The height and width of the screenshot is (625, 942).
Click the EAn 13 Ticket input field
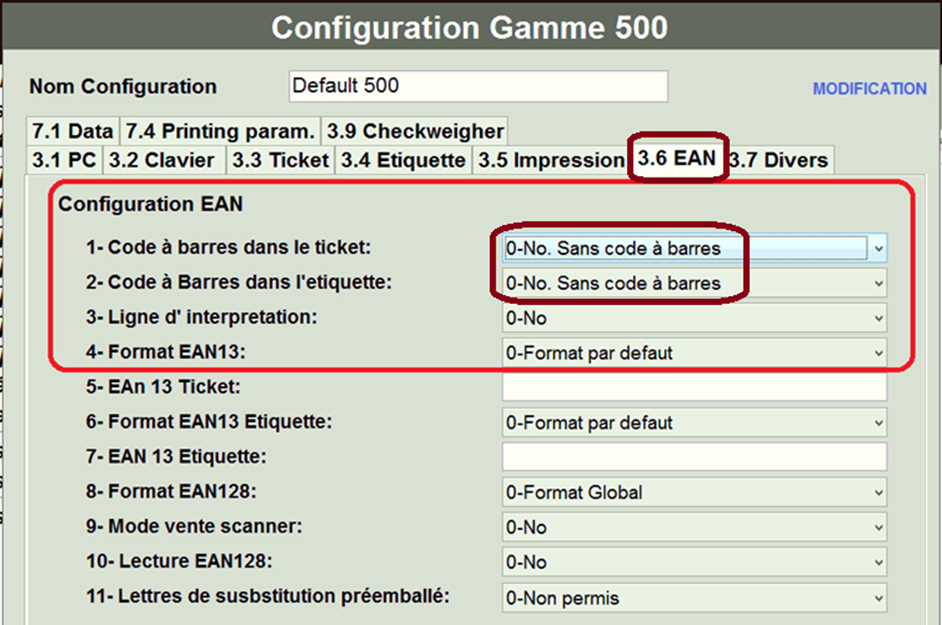click(x=694, y=388)
